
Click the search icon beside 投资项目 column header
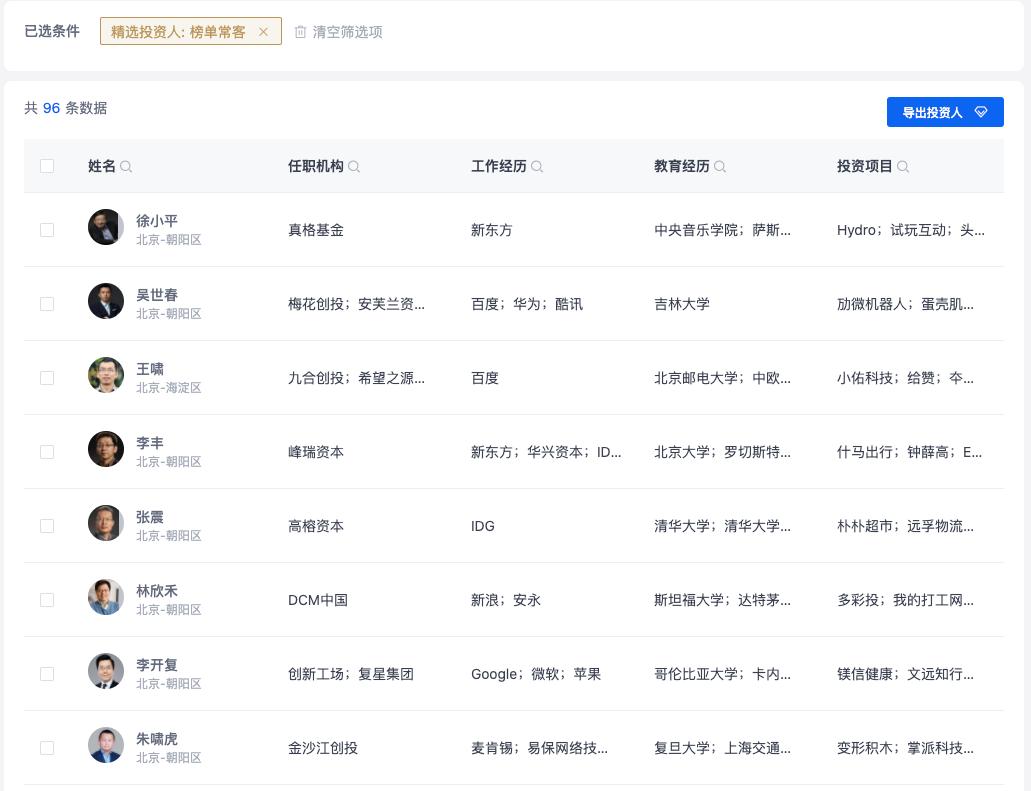(x=903, y=166)
